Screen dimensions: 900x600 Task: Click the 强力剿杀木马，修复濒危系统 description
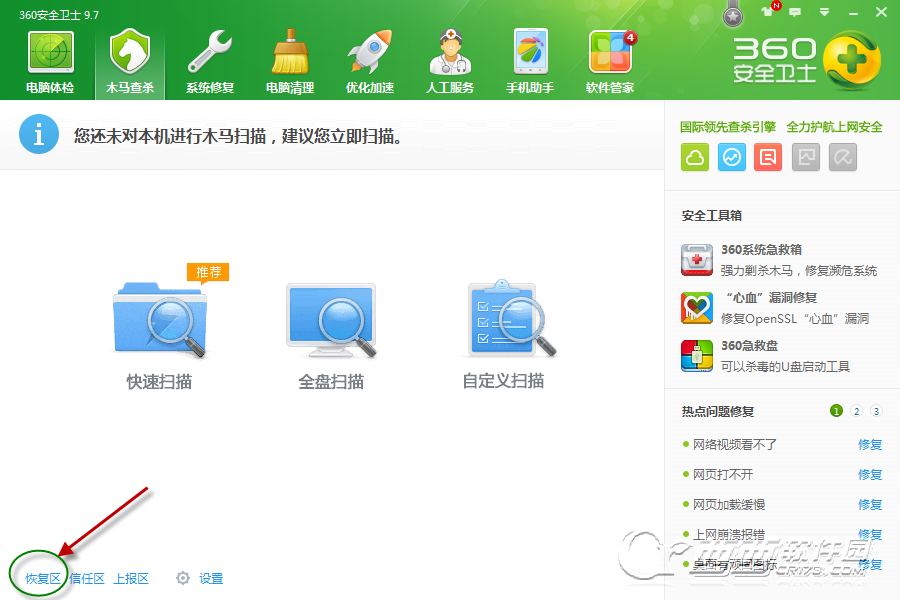click(798, 270)
